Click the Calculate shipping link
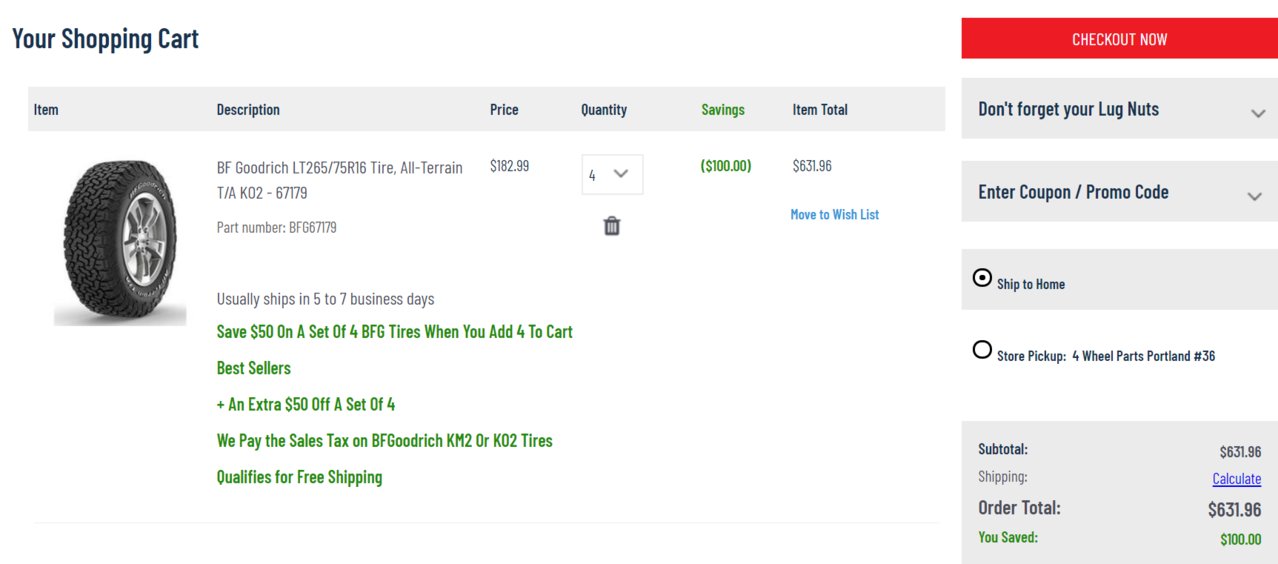Screen dimensions: 1278x564 [1236, 478]
